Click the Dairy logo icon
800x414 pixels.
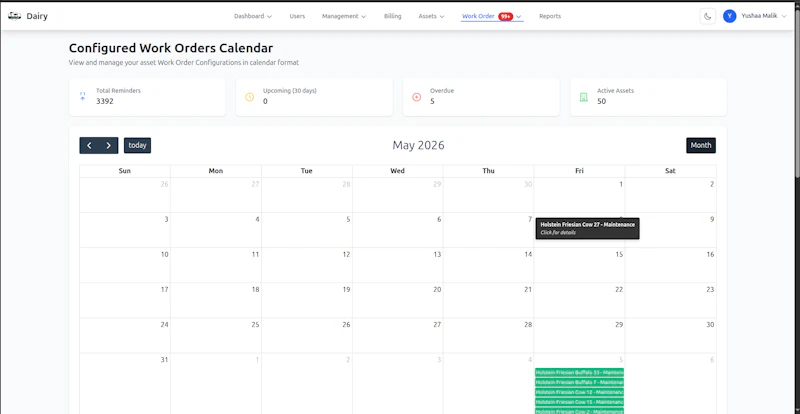[x=14, y=16]
